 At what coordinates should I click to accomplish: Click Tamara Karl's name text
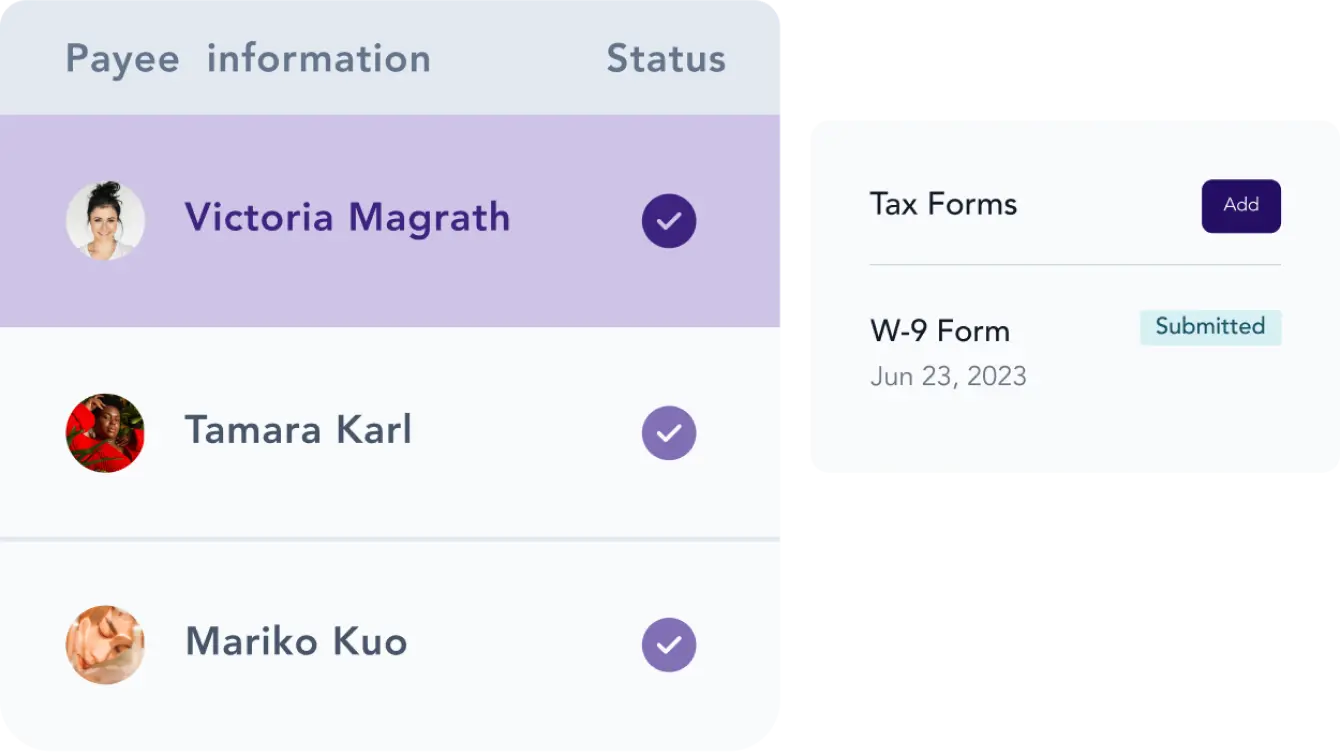click(298, 430)
